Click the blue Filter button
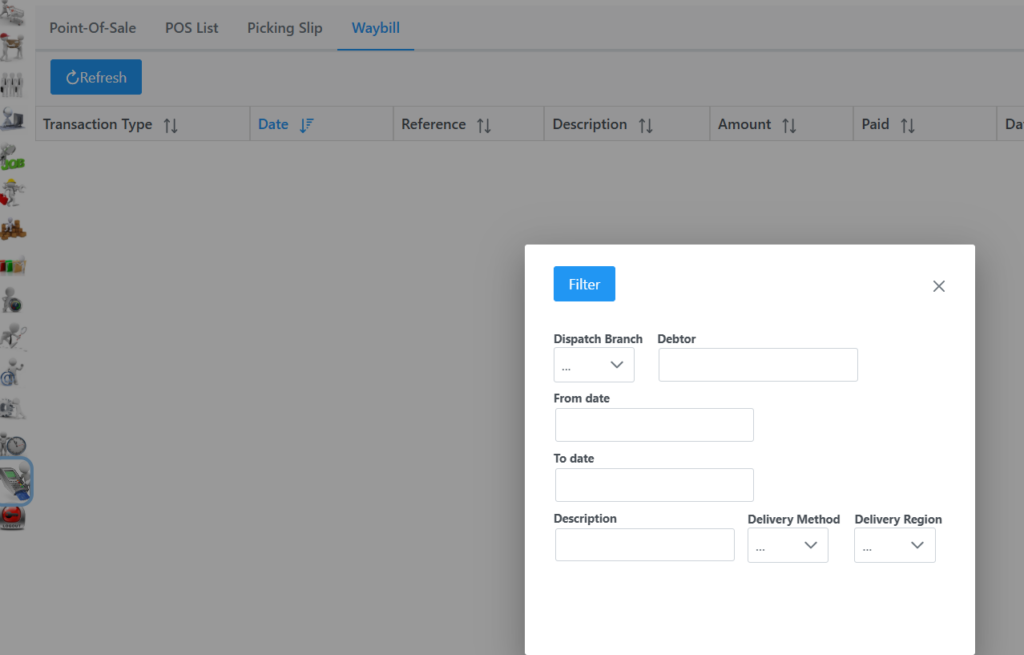This screenshot has width=1024, height=655. coord(584,284)
